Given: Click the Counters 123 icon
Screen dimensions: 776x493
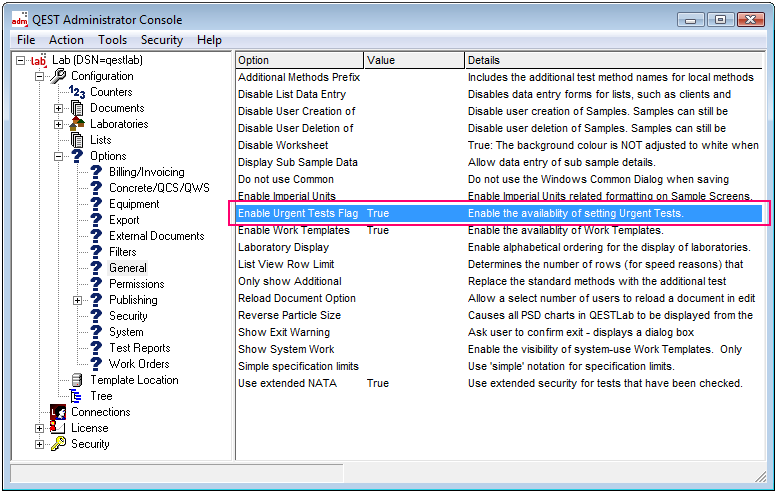Looking at the screenshot, I should pos(77,92).
